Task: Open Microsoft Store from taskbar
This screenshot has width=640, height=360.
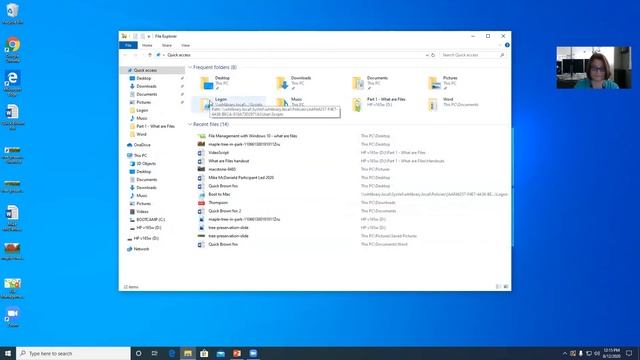Action: coord(204,353)
